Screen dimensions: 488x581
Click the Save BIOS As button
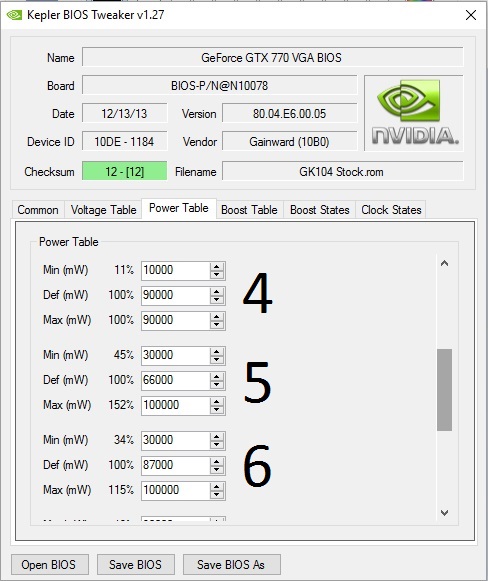[x=232, y=565]
